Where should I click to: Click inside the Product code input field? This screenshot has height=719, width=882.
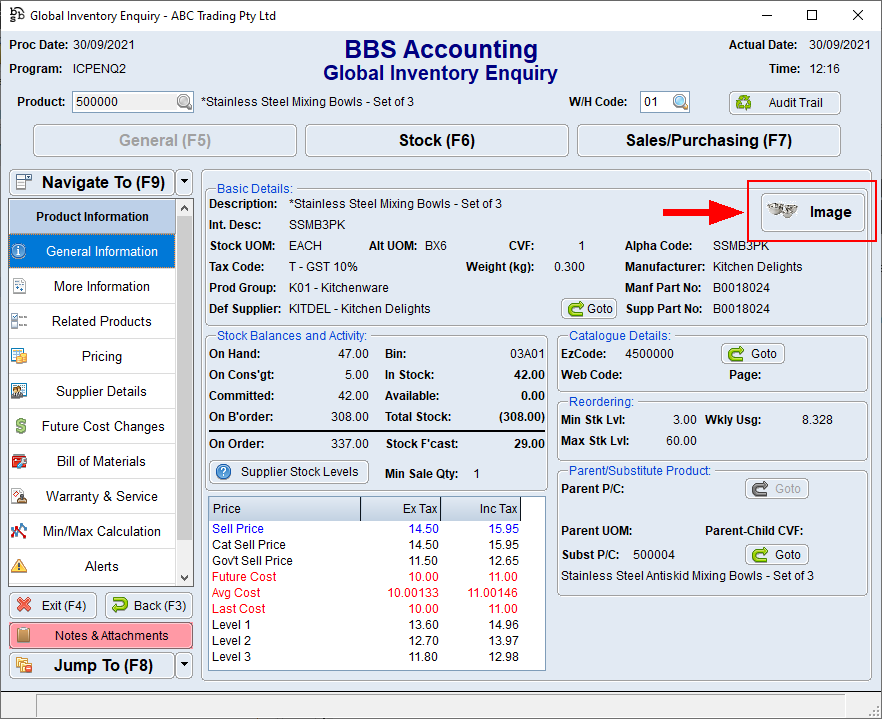(122, 102)
